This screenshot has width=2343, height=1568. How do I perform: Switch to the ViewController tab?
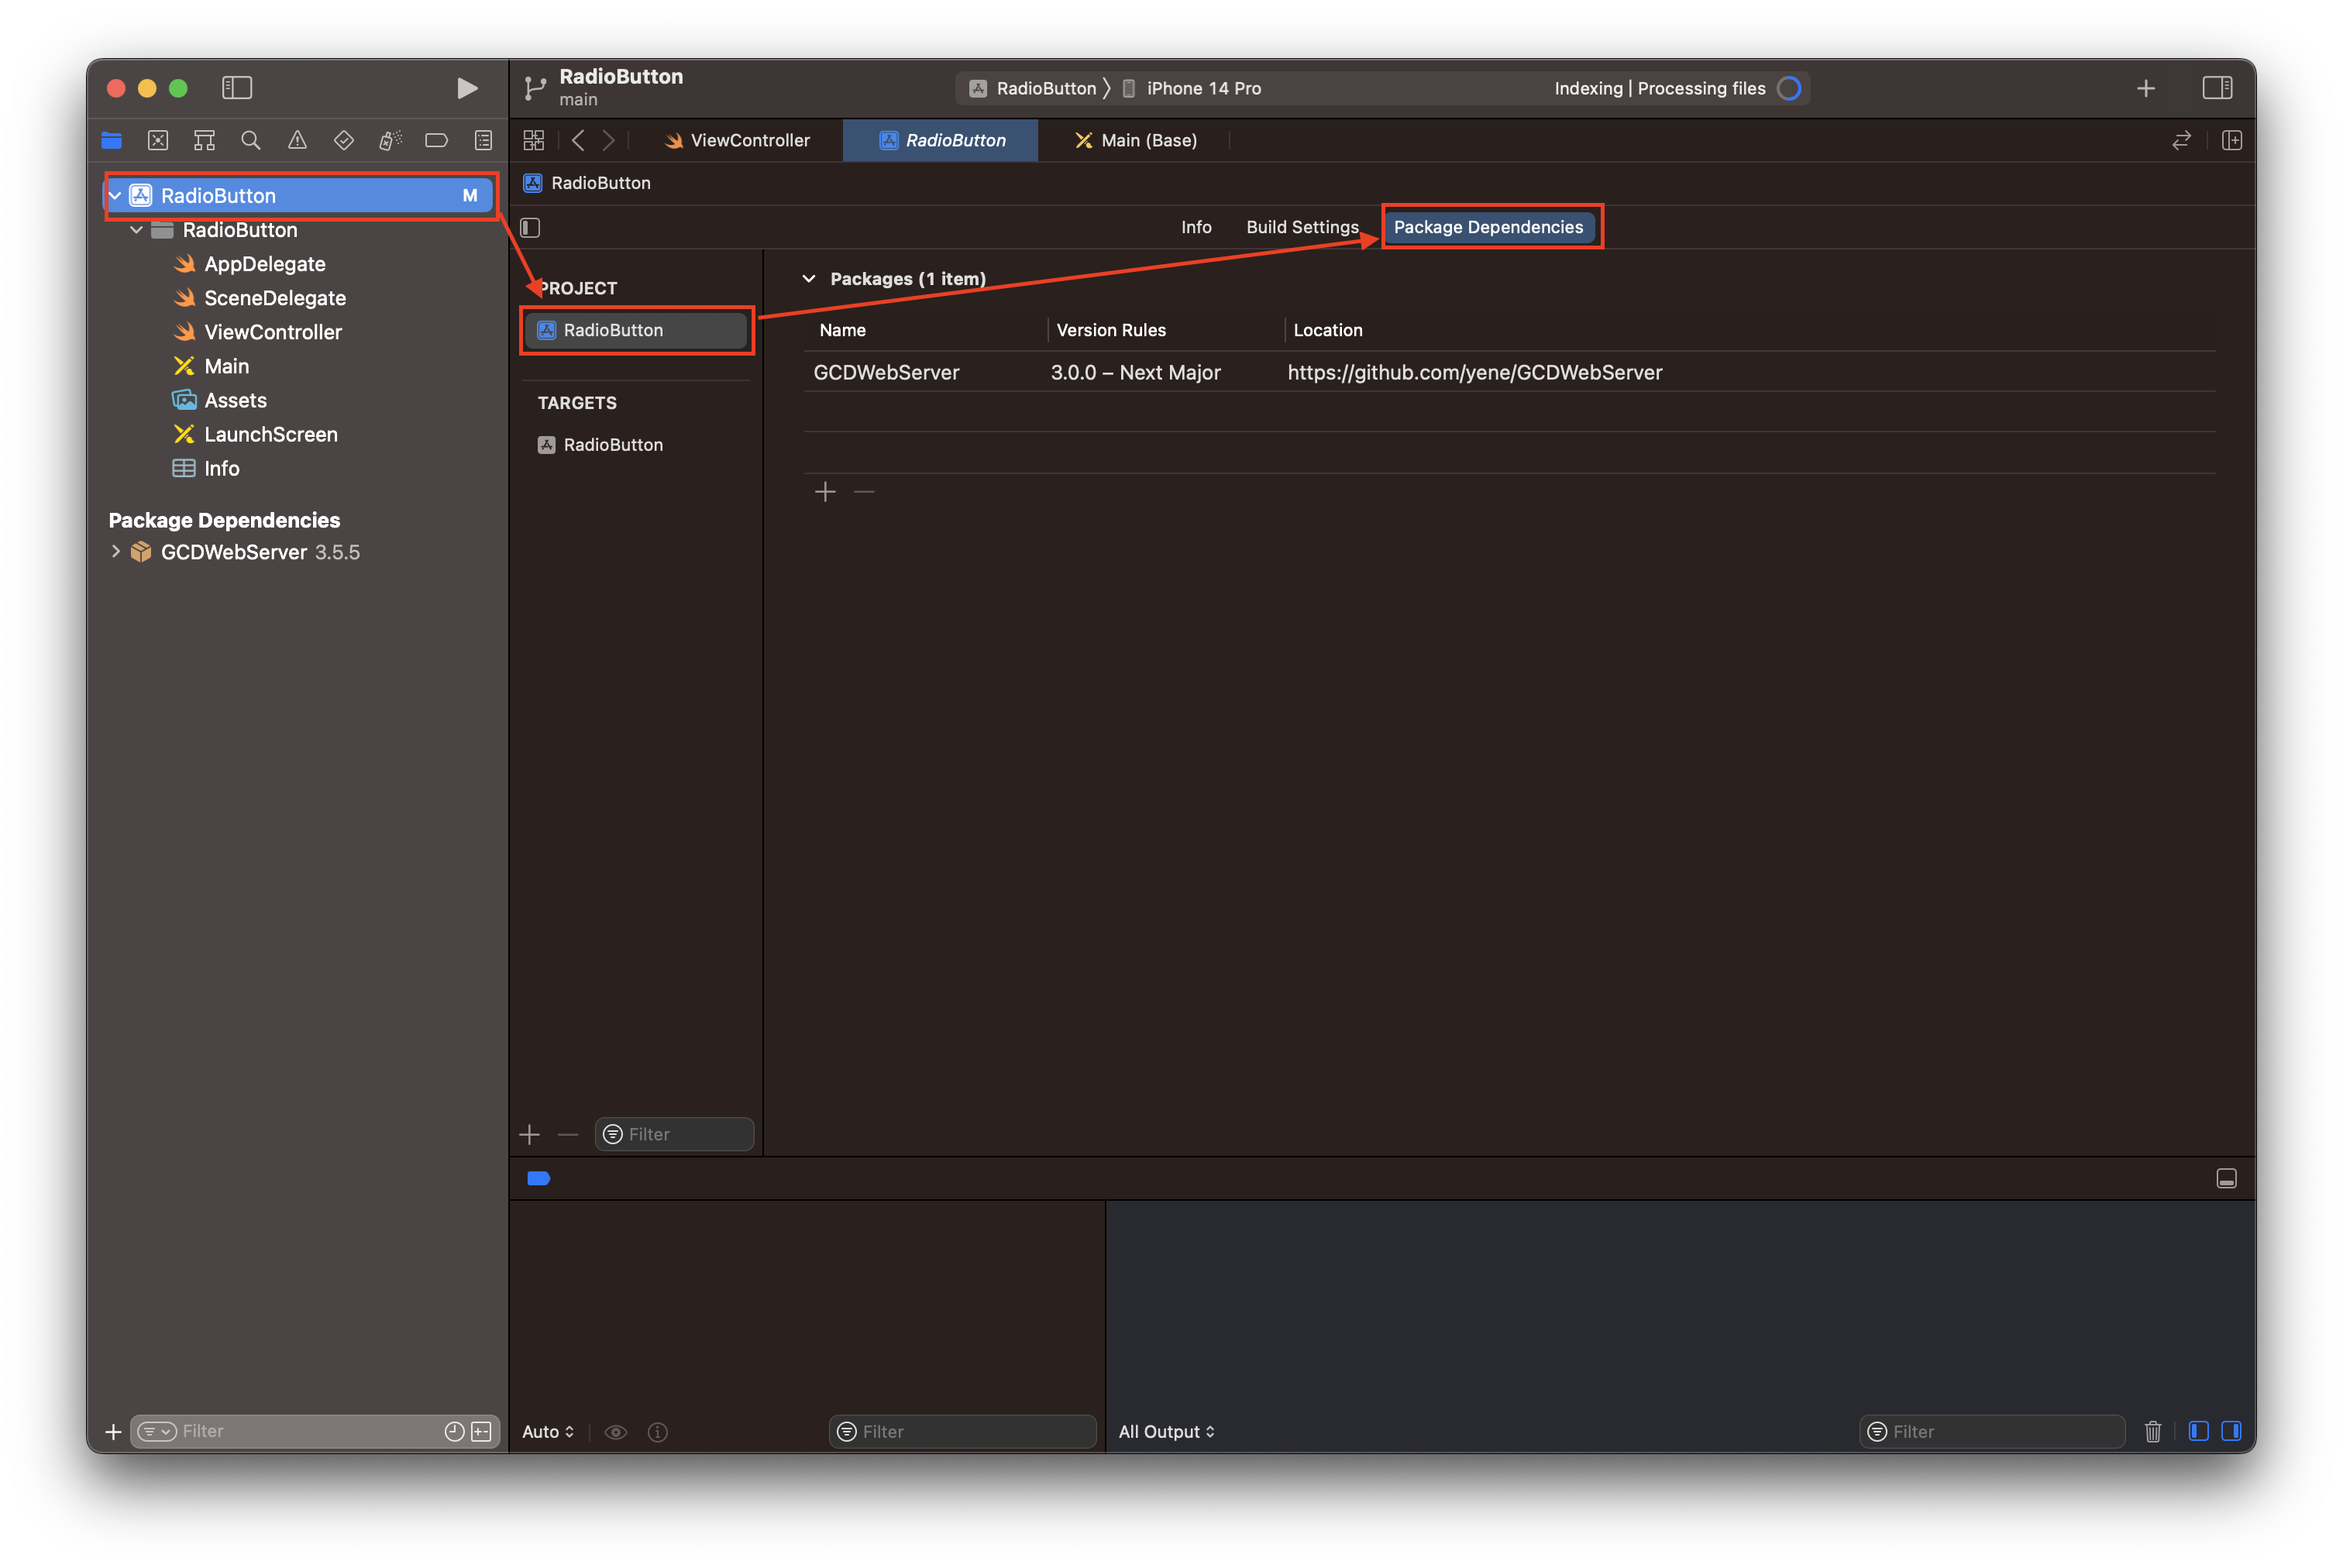tap(738, 140)
